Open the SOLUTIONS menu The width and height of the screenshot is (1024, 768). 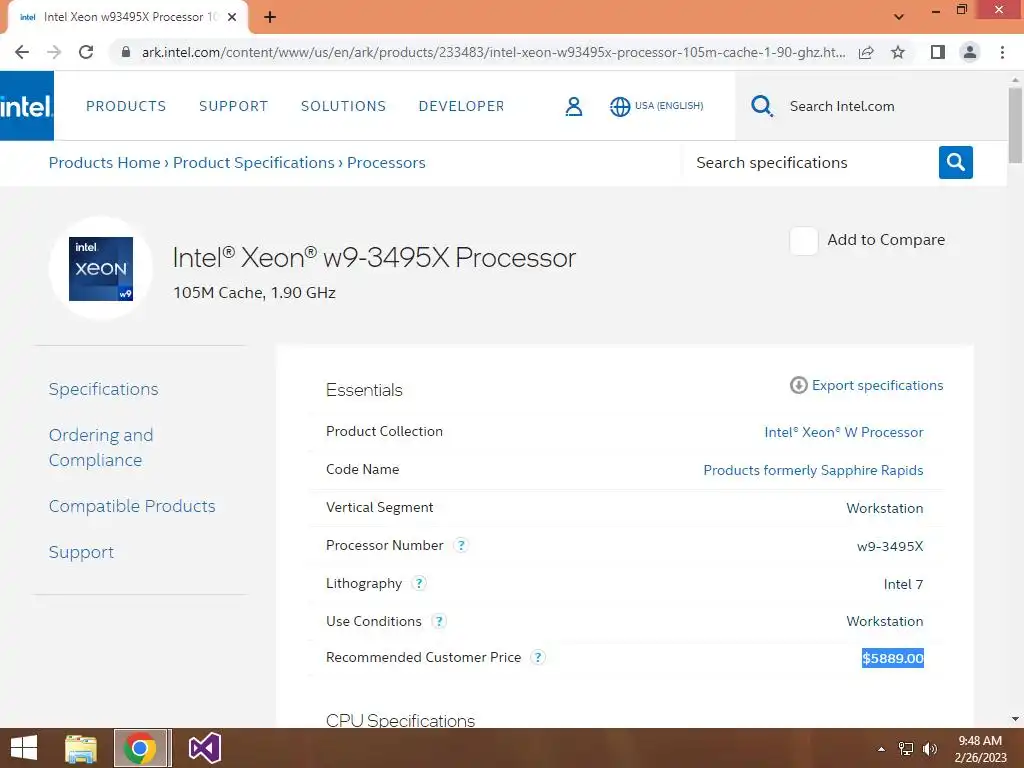coord(344,106)
